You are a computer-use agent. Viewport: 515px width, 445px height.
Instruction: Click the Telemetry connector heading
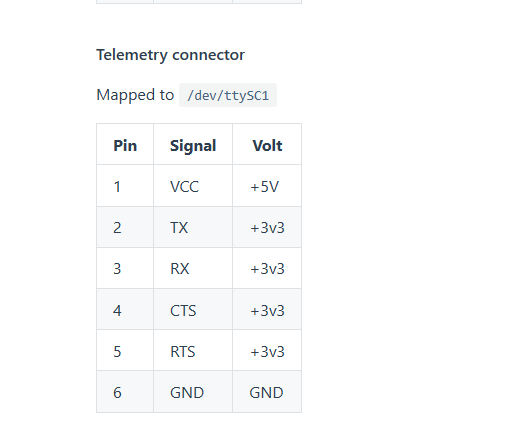click(170, 55)
